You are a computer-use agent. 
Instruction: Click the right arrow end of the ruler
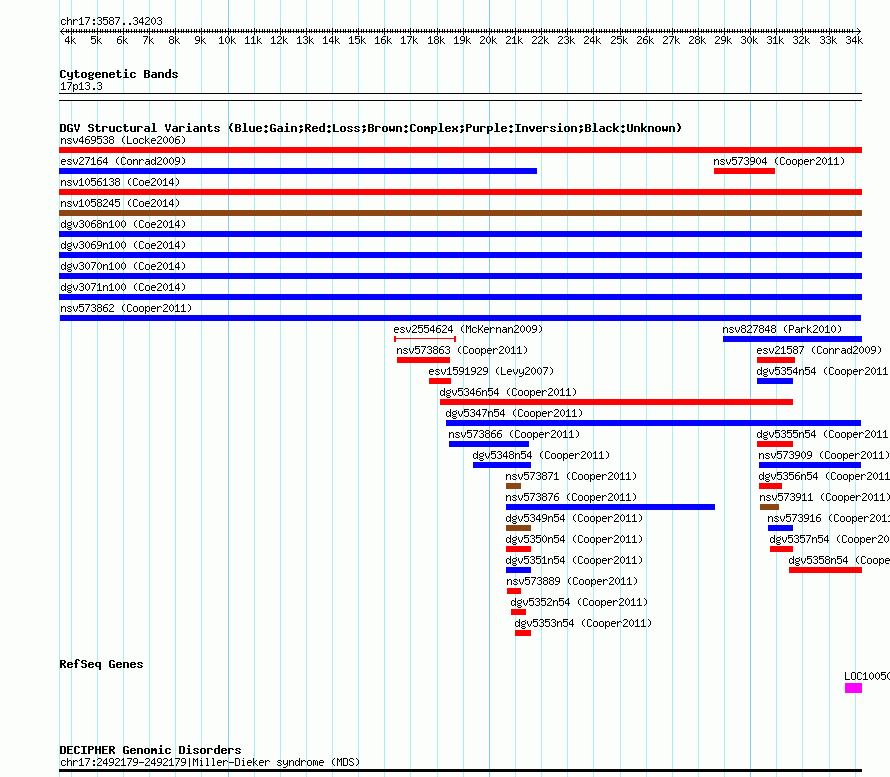tap(859, 31)
